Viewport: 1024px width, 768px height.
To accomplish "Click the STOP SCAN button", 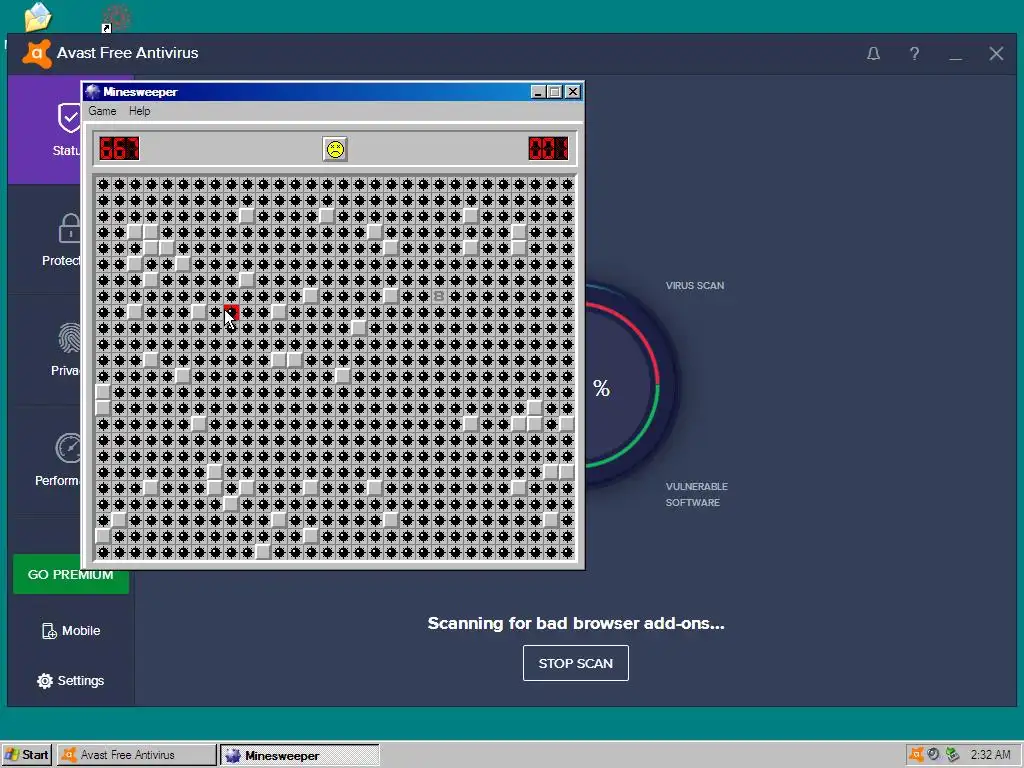I will pyautogui.click(x=575, y=663).
